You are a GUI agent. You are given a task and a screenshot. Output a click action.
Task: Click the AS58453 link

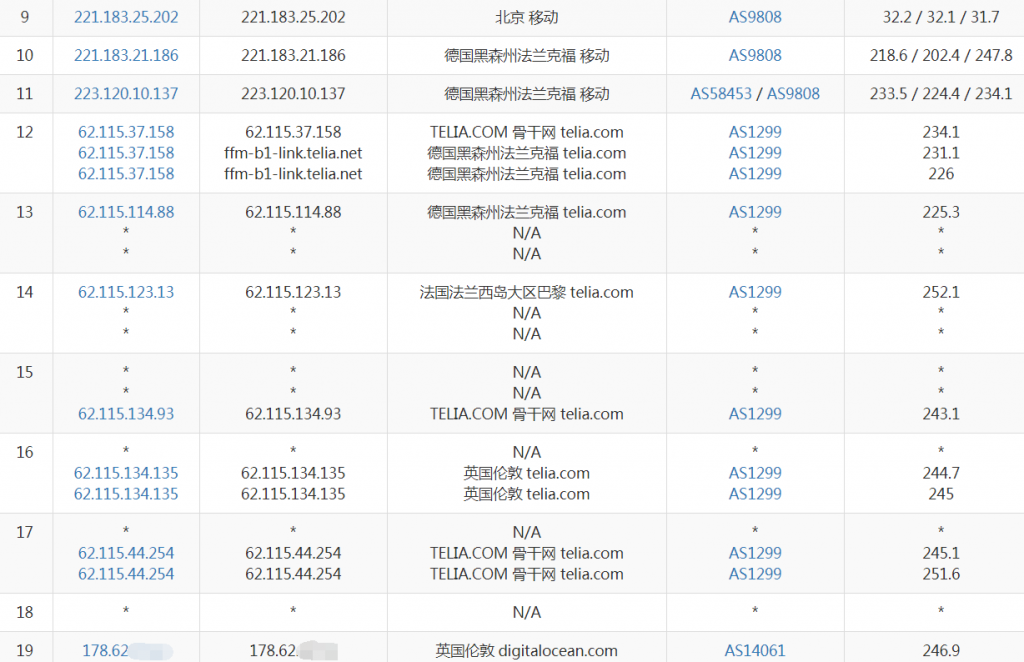click(x=721, y=93)
